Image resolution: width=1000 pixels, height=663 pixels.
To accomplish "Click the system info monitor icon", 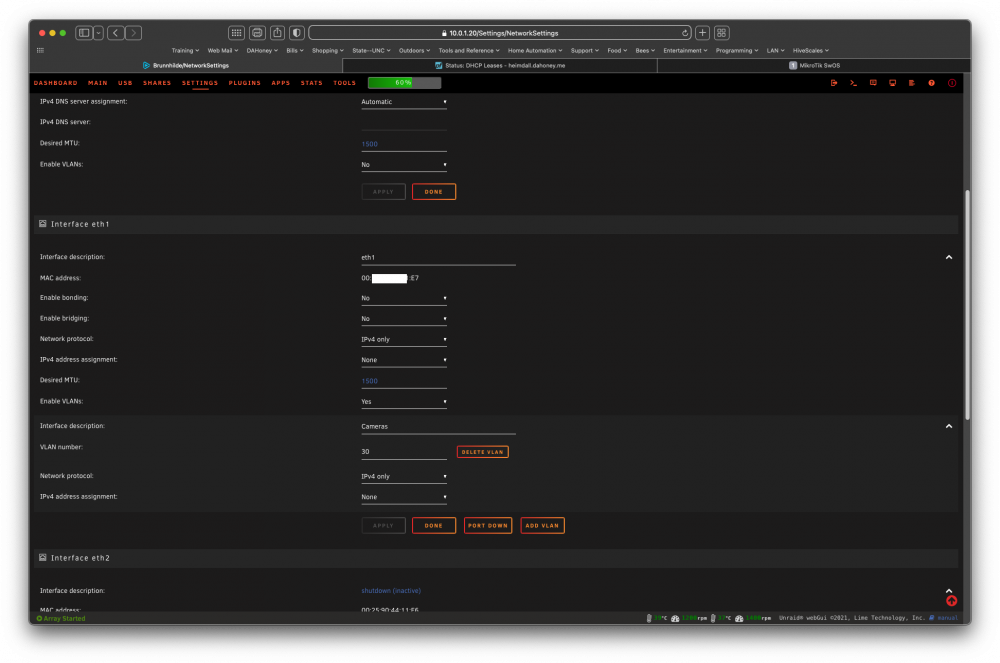I will (x=892, y=83).
